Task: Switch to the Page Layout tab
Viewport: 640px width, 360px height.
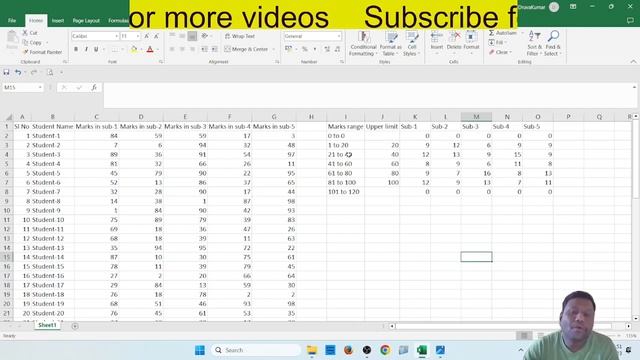Action: (86, 20)
